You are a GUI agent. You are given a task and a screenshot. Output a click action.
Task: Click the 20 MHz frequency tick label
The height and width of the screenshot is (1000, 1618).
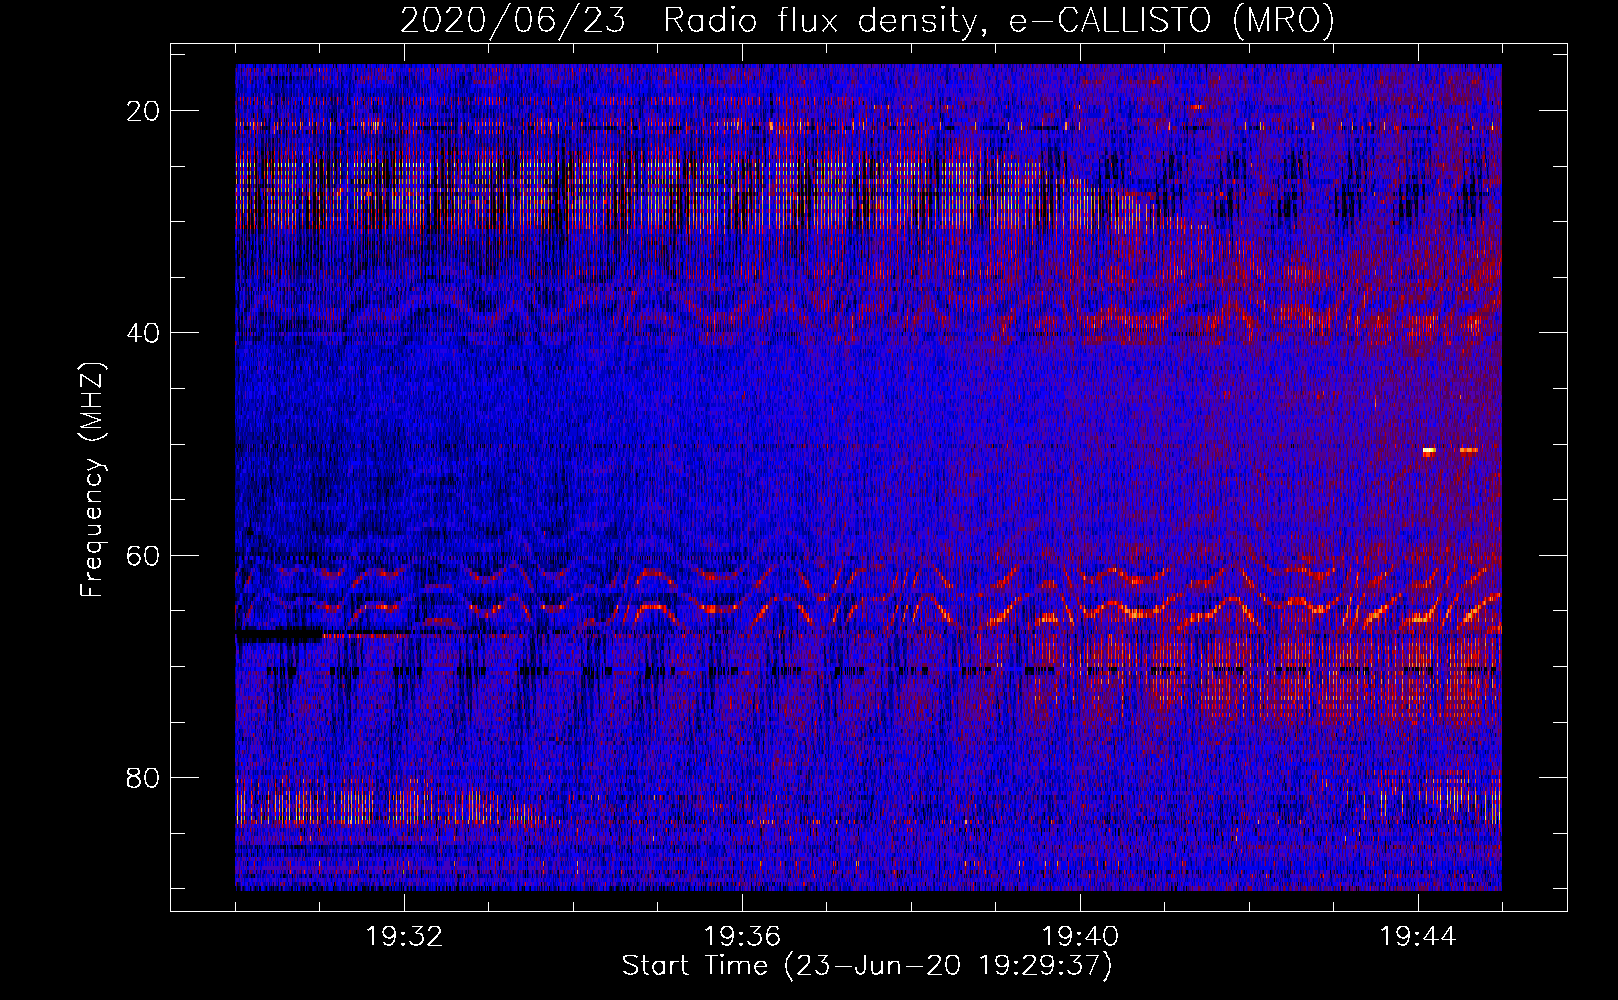[143, 111]
